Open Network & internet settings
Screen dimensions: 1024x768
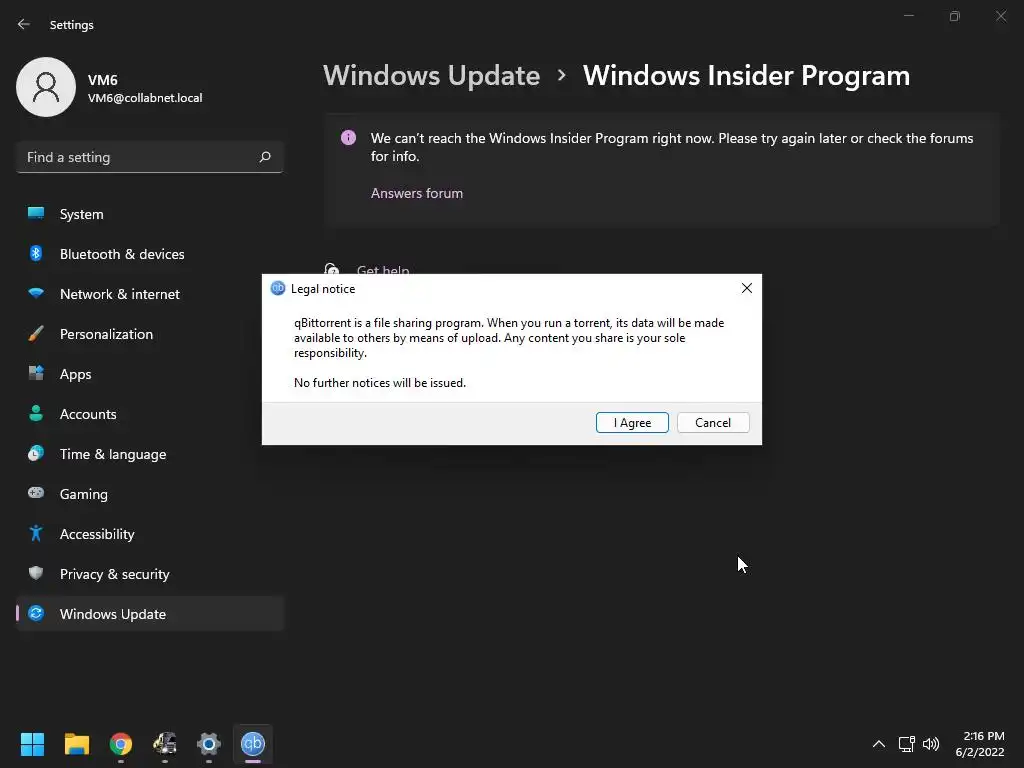coord(150,294)
